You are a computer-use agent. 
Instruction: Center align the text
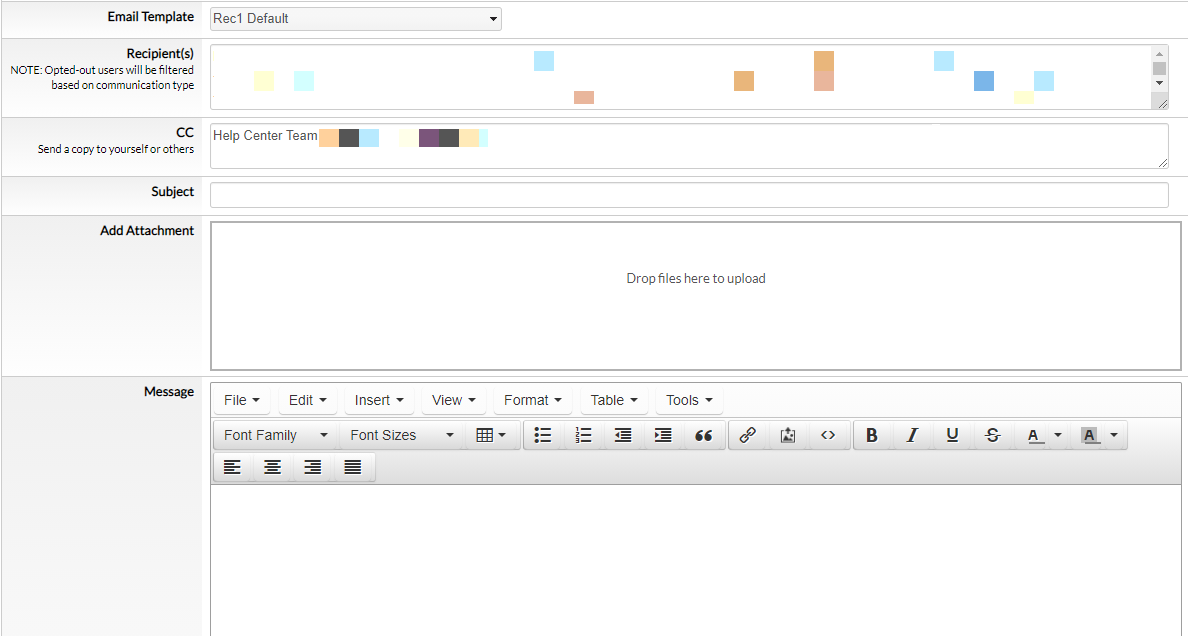pos(272,467)
